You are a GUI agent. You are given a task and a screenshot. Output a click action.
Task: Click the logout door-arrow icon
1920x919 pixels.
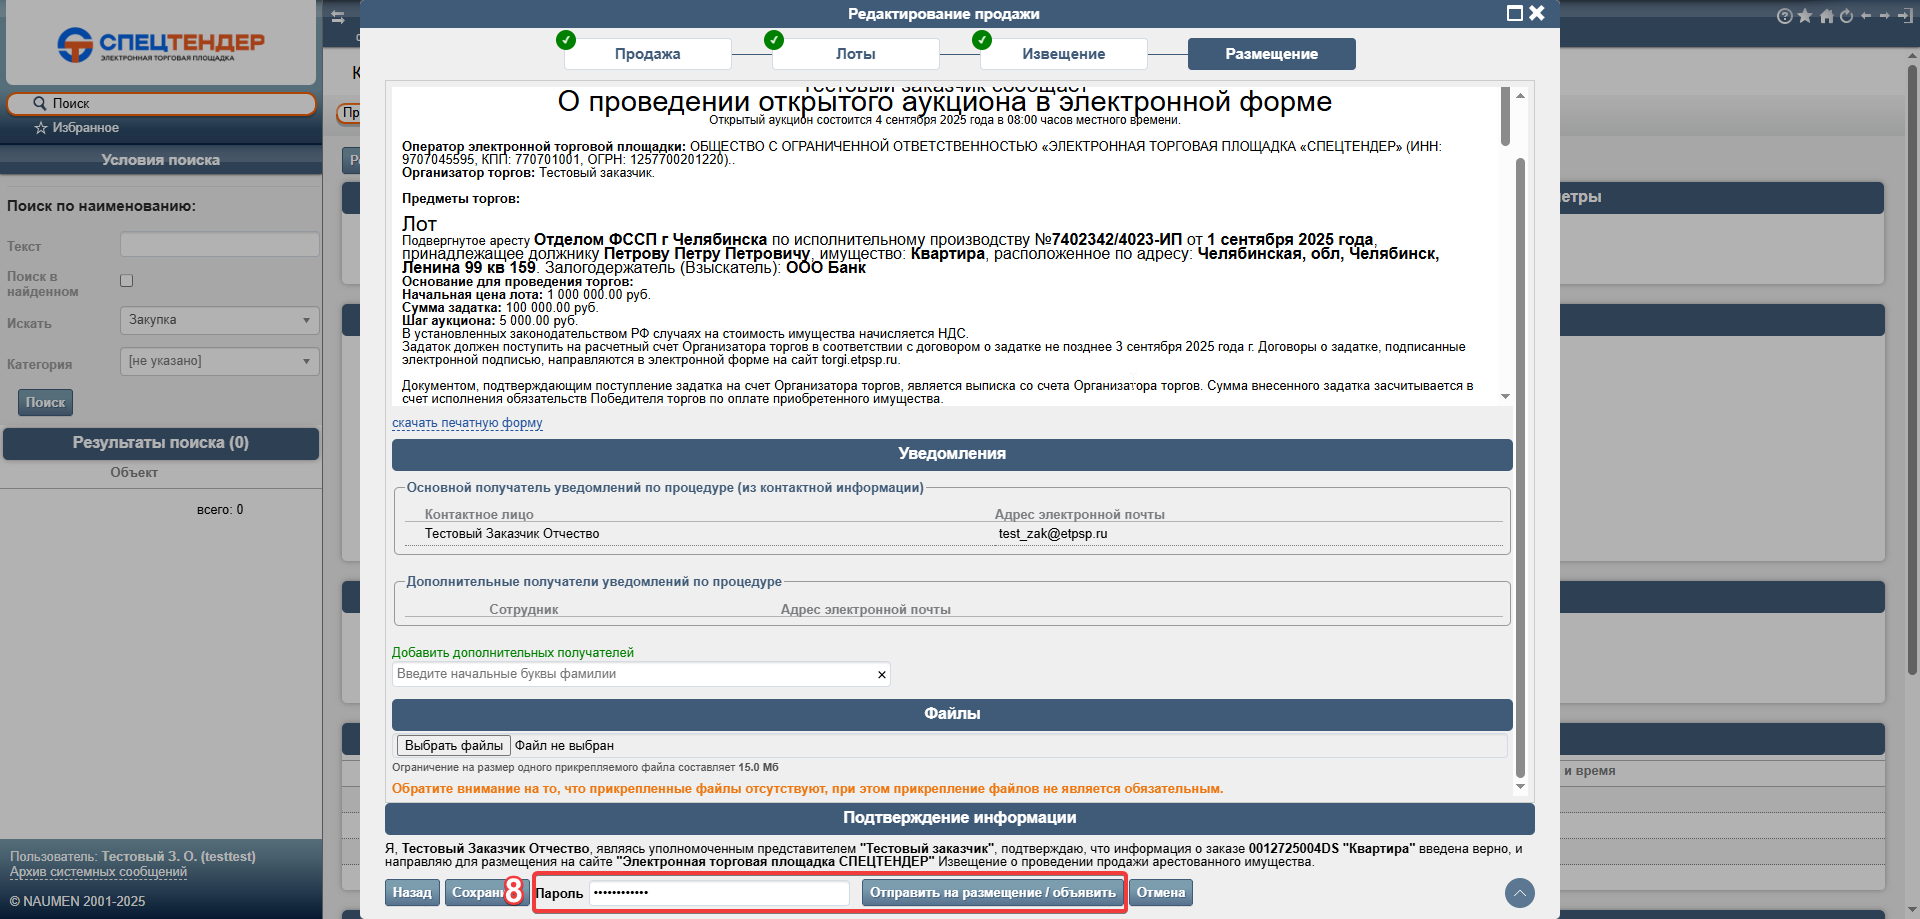(x=1902, y=16)
